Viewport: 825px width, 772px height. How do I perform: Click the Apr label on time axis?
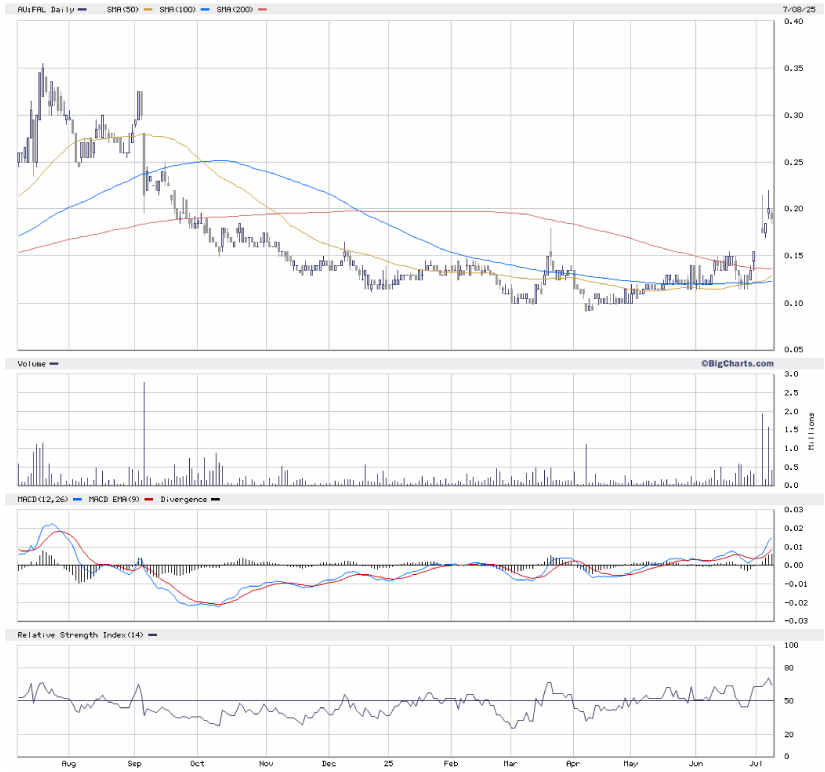click(573, 763)
